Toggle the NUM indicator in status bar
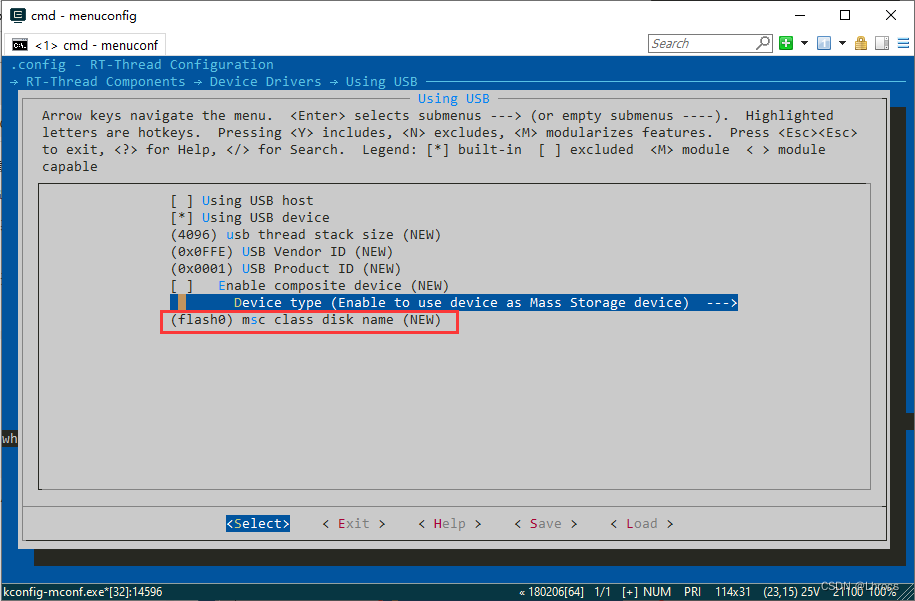Viewport: 915px width, 601px height. (657, 592)
